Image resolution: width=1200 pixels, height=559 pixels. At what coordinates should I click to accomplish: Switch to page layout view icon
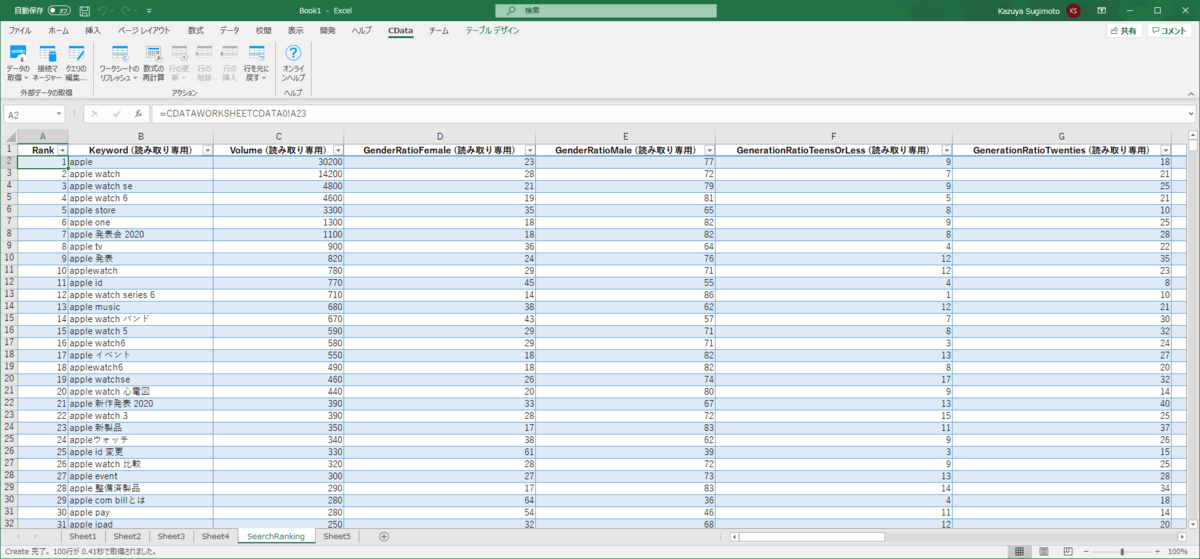(x=1044, y=551)
